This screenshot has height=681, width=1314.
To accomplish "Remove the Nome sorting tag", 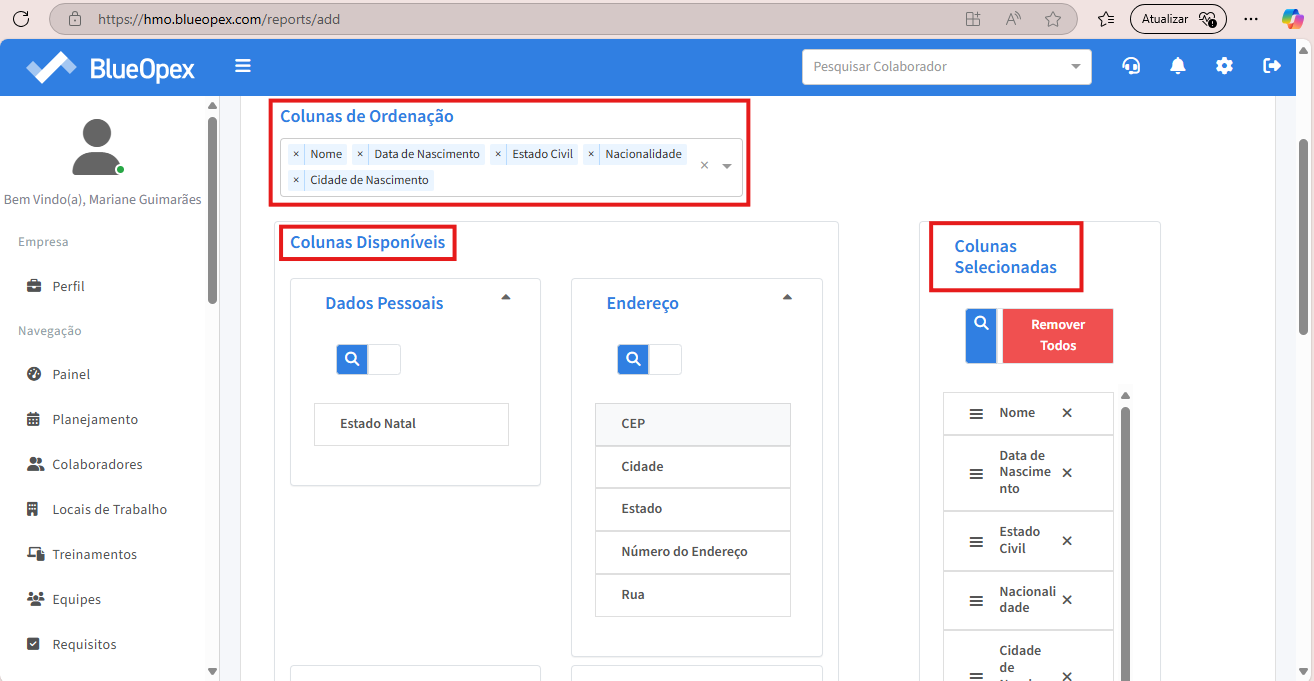I will pyautogui.click(x=296, y=154).
